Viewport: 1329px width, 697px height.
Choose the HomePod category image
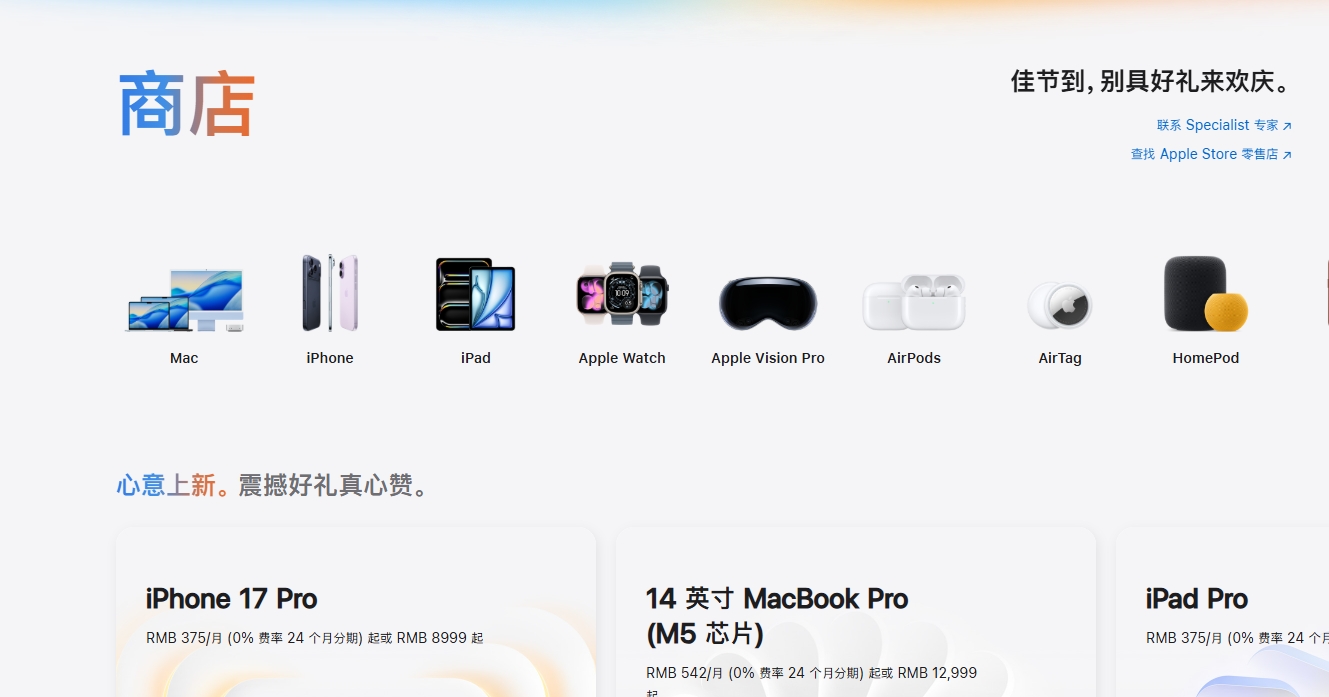[1206, 294]
